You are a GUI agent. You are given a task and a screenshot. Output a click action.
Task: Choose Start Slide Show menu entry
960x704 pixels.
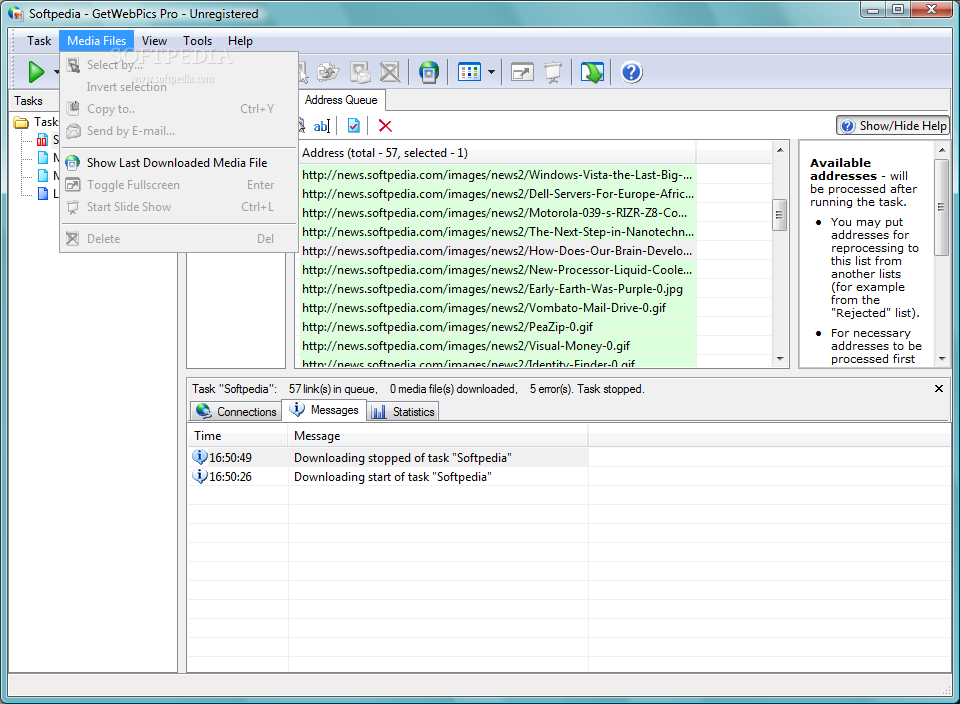[179, 207]
